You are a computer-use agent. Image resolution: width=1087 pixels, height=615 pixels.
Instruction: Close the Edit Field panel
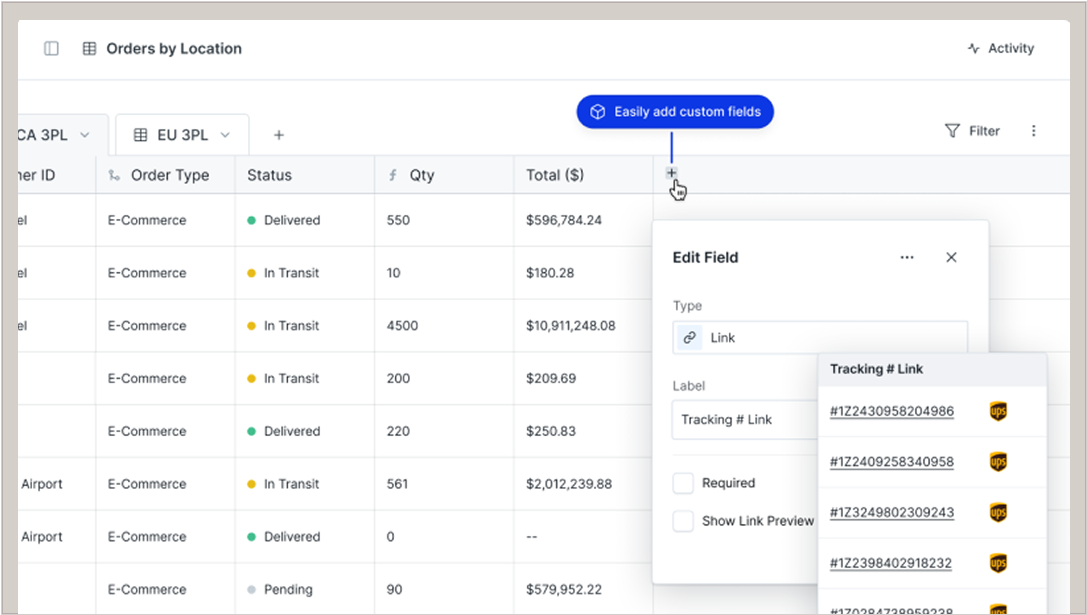click(951, 257)
